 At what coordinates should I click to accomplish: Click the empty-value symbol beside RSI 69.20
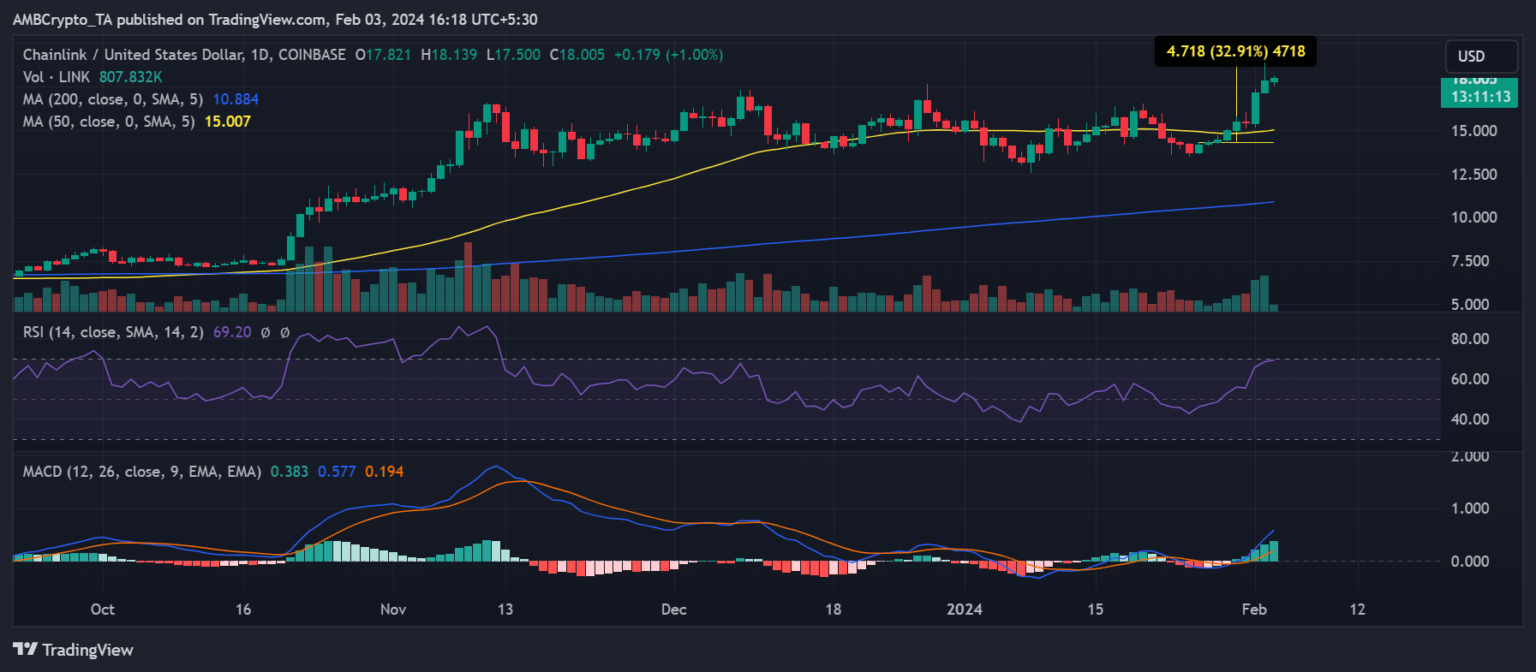pos(266,333)
